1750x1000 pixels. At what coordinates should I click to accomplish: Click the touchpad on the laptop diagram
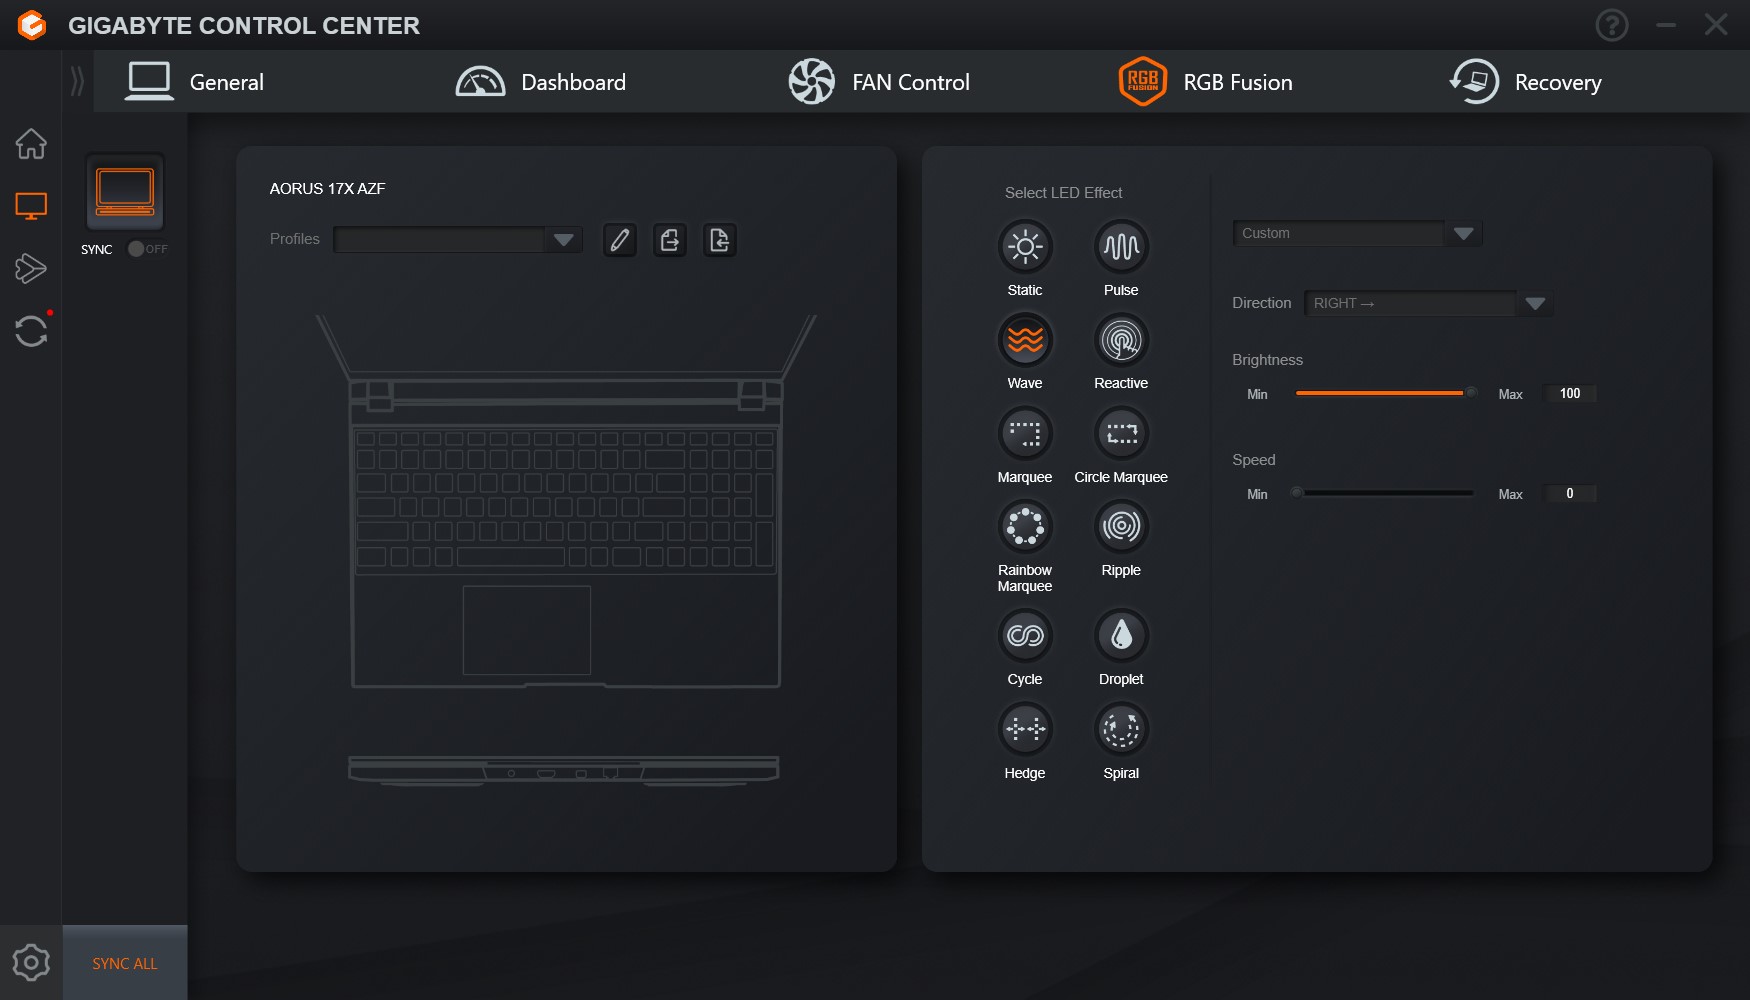tap(527, 630)
